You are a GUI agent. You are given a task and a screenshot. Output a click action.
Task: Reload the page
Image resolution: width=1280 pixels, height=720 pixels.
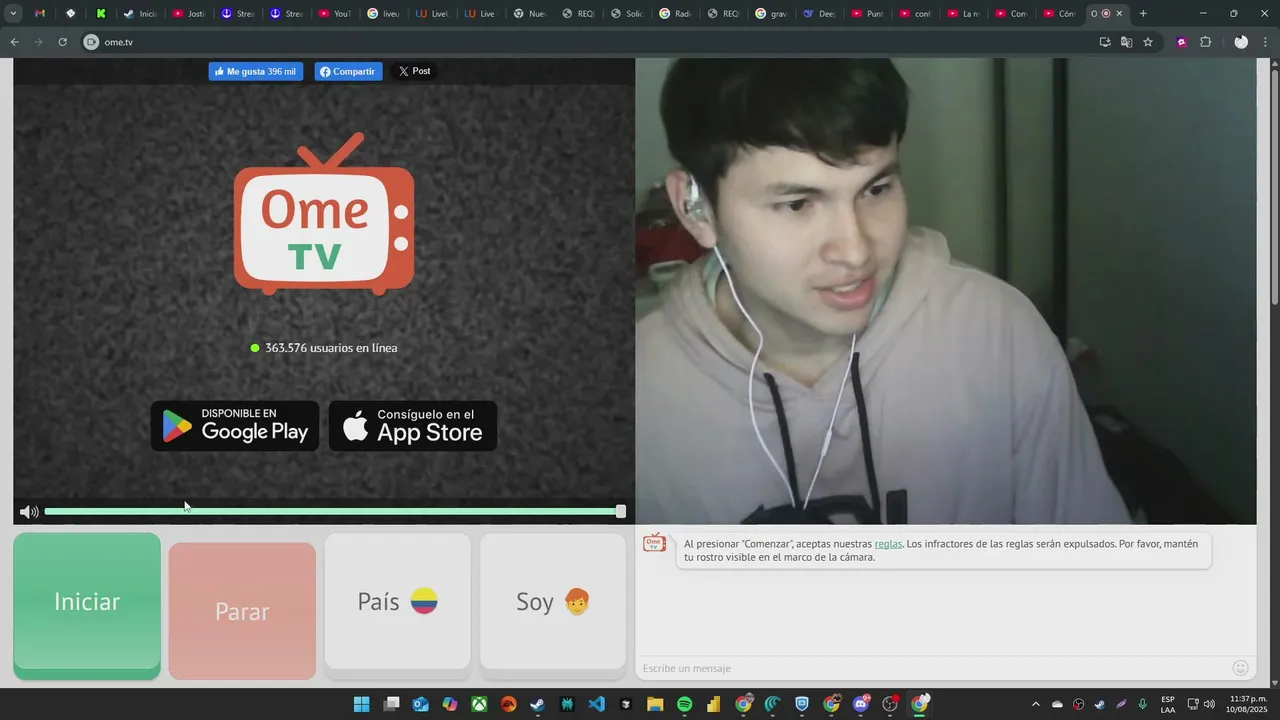click(62, 42)
